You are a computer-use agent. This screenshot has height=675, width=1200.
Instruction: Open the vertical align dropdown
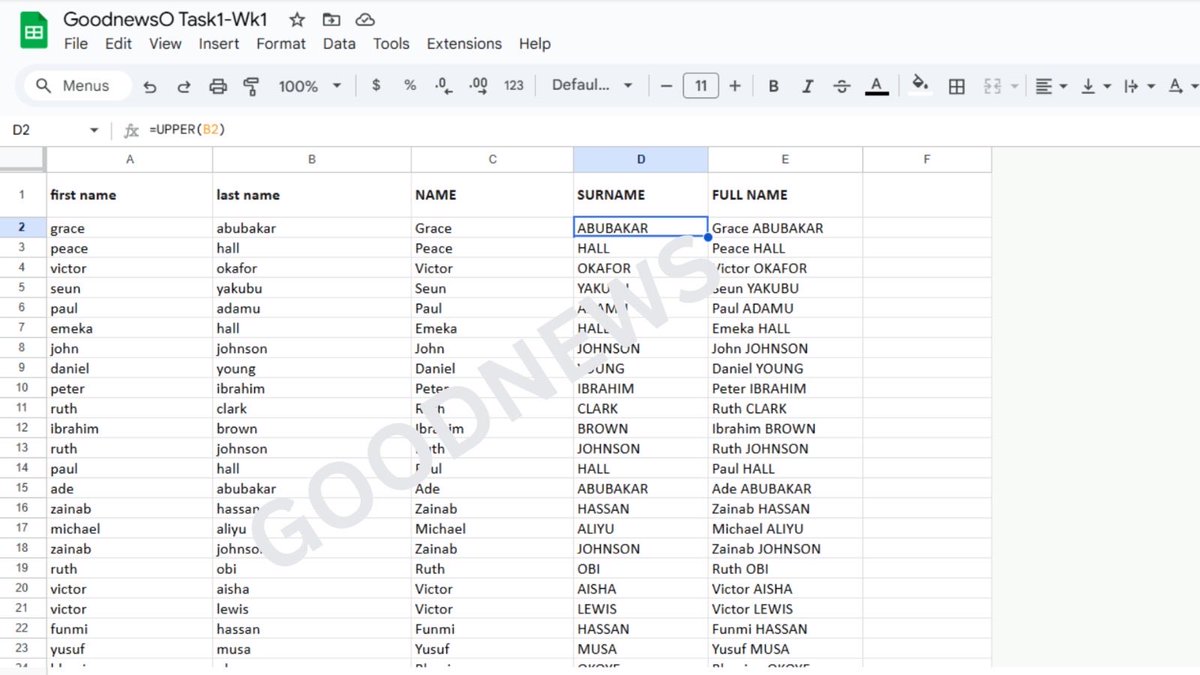(1095, 86)
